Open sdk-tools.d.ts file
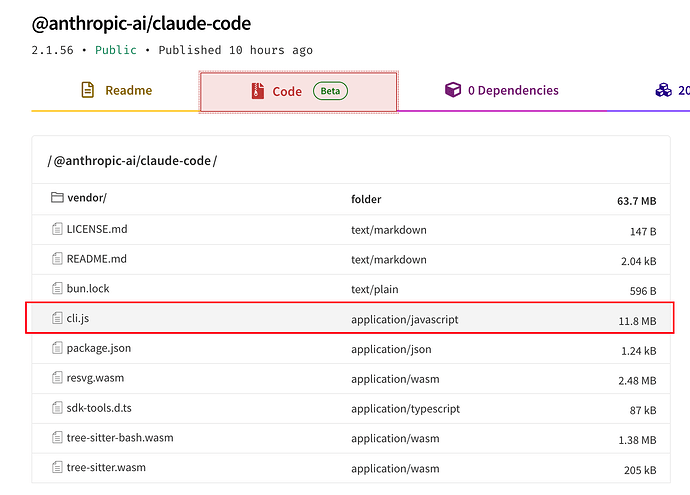The width and height of the screenshot is (690, 495). (x=99, y=408)
